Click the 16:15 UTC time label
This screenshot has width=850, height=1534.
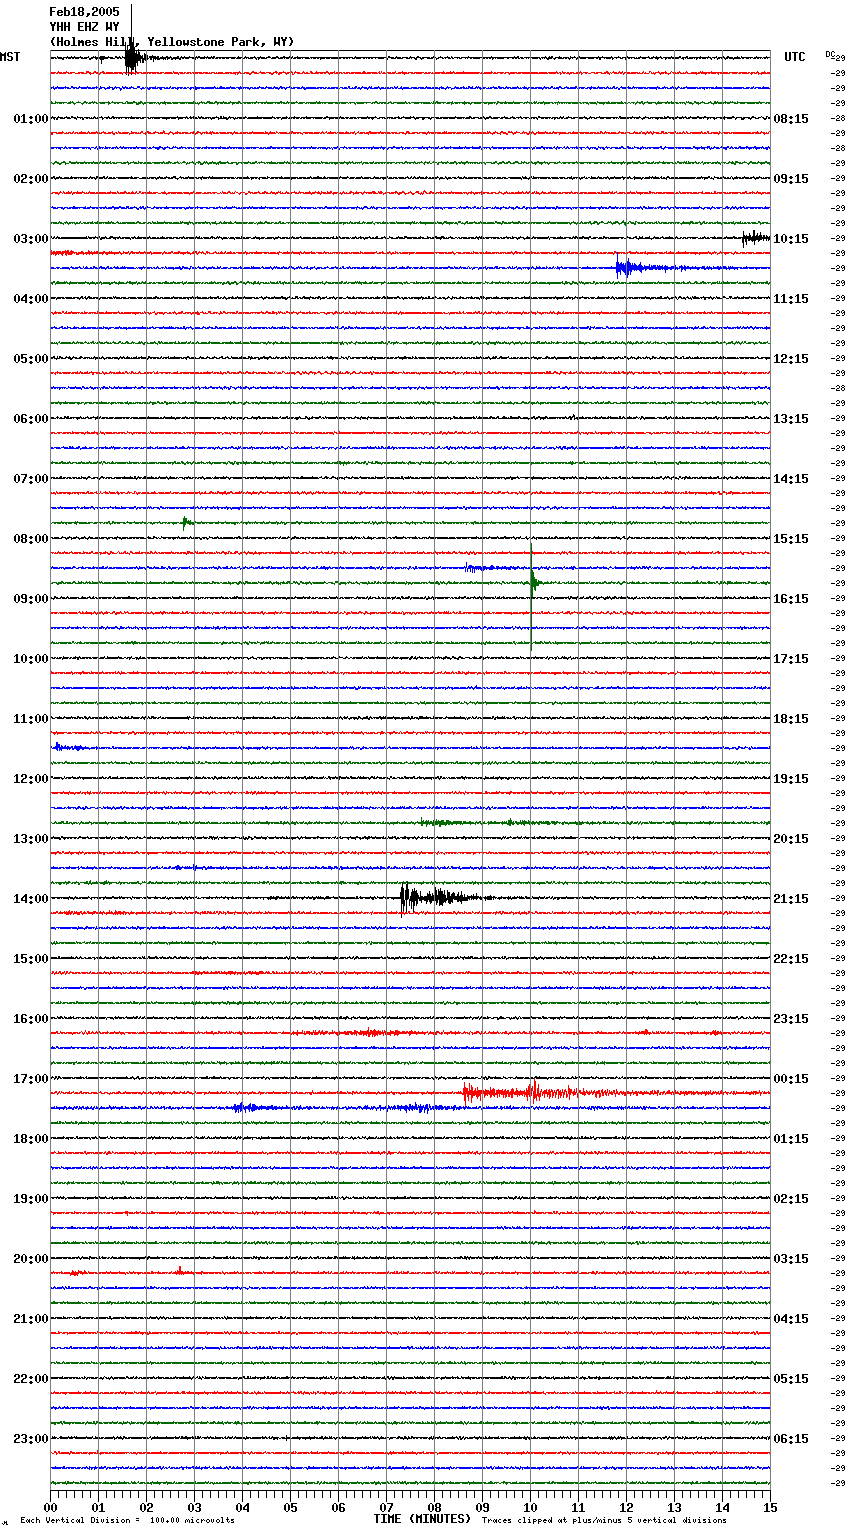pos(791,599)
